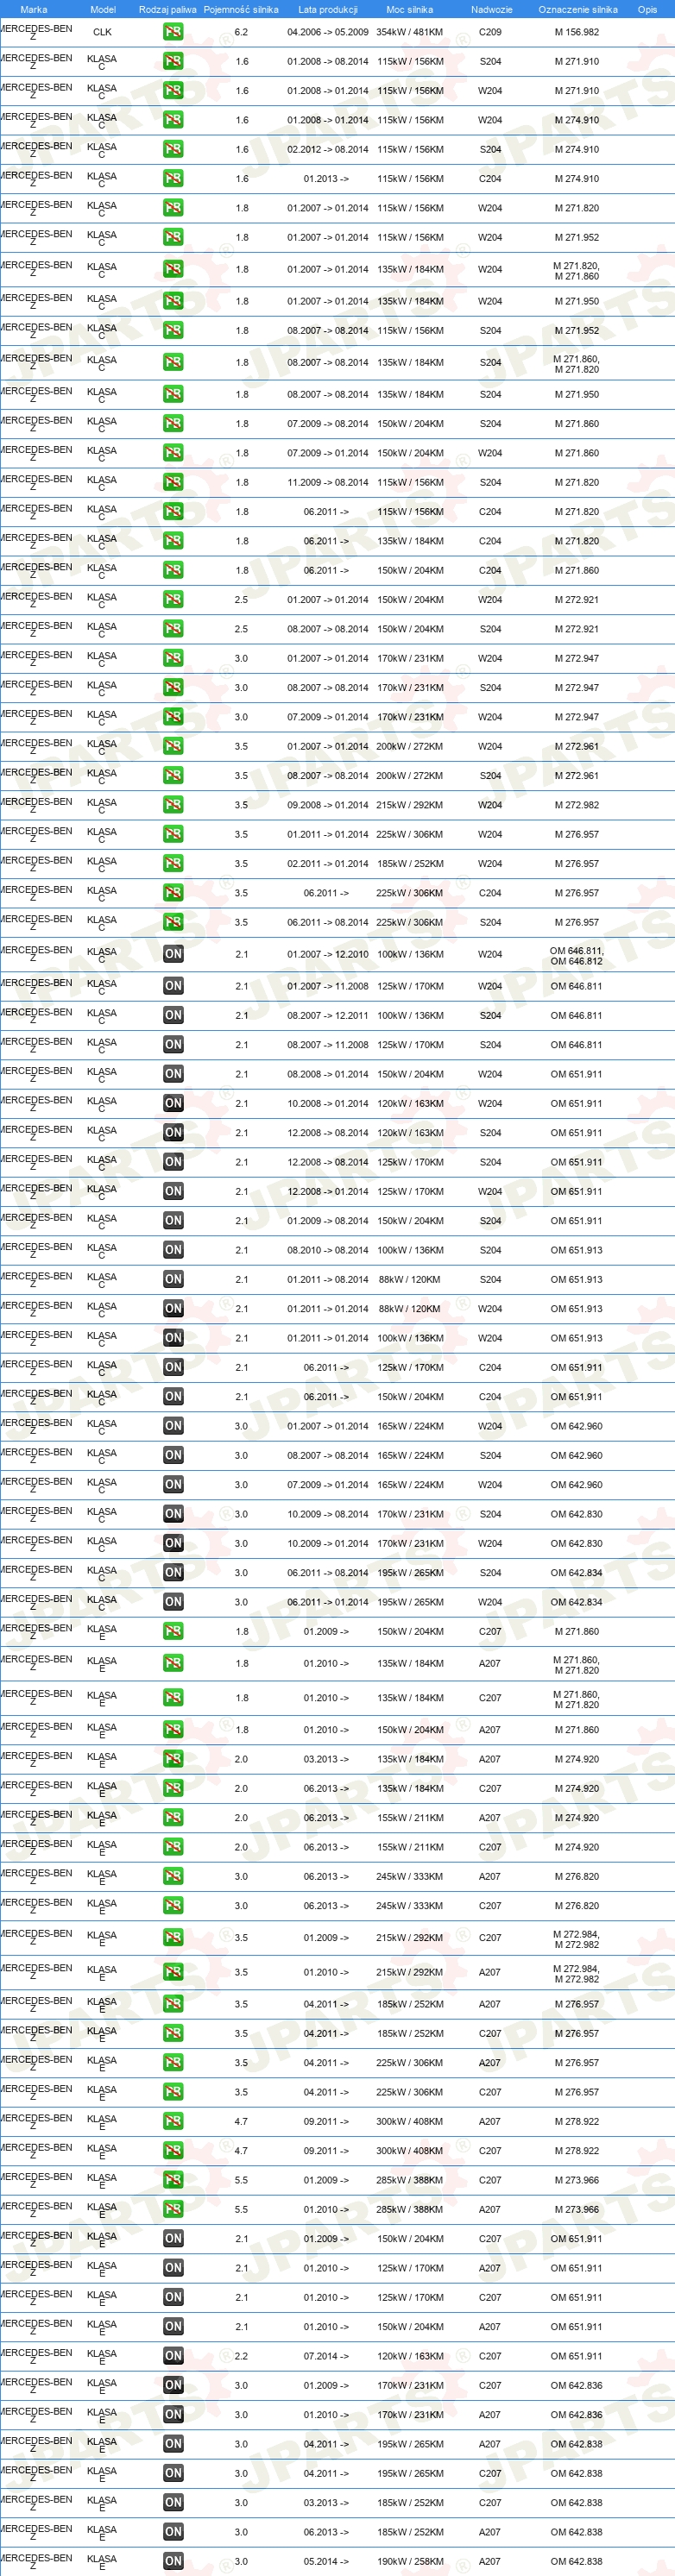Select the 6.2 engine capacity cell
This screenshot has width=675, height=2576.
pyautogui.click(x=241, y=32)
